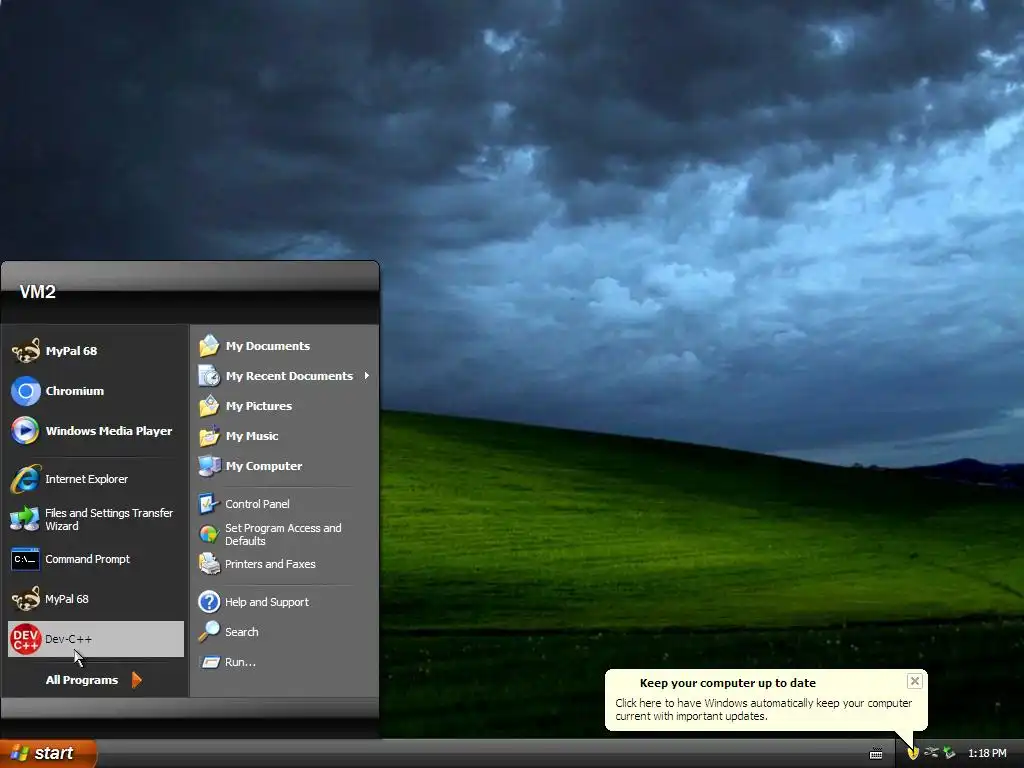Screen dimensions: 1024x768
Task: Open Windows Media Player
Action: pyautogui.click(x=95, y=431)
